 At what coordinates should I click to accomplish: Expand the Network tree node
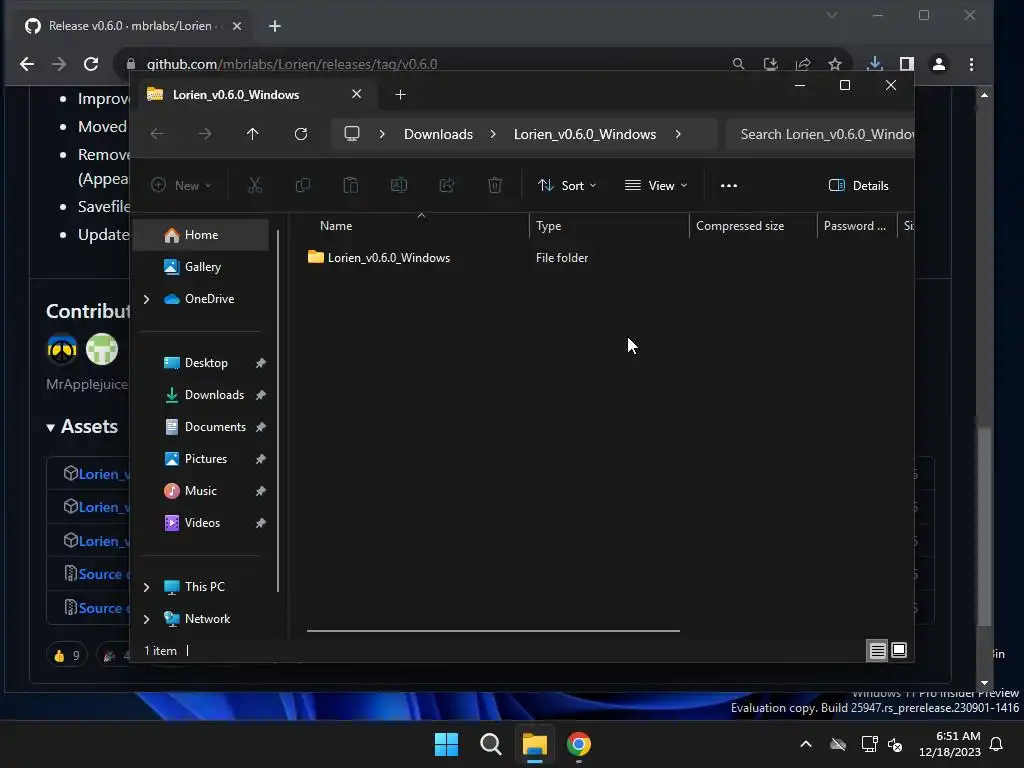(146, 619)
